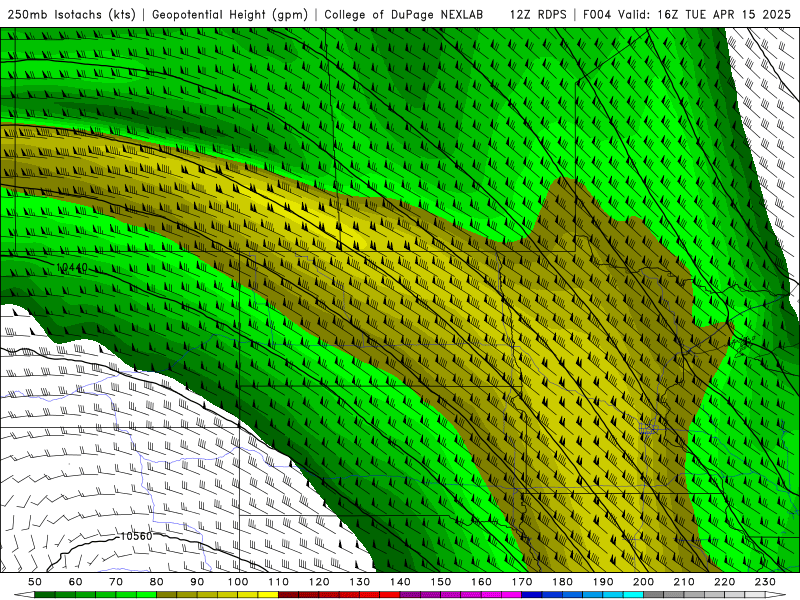Select the dark red swatch right of 110
Screen dimensions: 800x600
[288, 595]
